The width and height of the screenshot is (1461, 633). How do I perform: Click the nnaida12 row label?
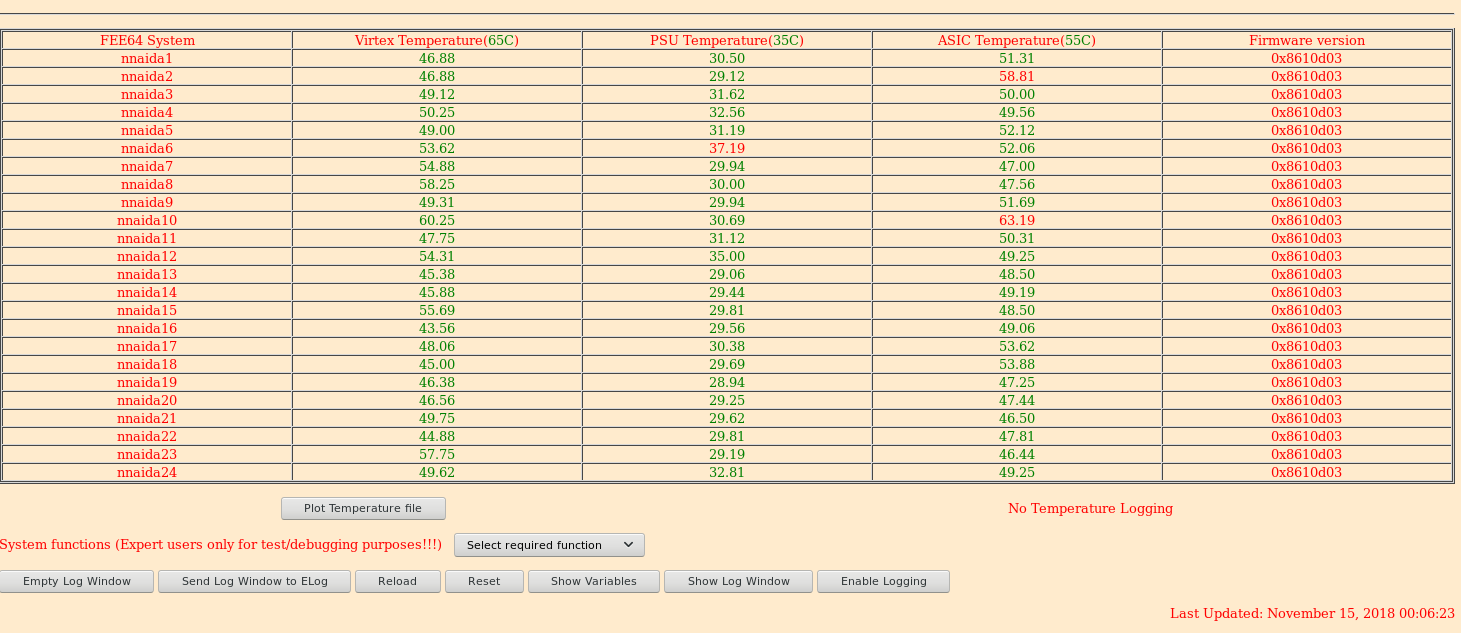147,257
